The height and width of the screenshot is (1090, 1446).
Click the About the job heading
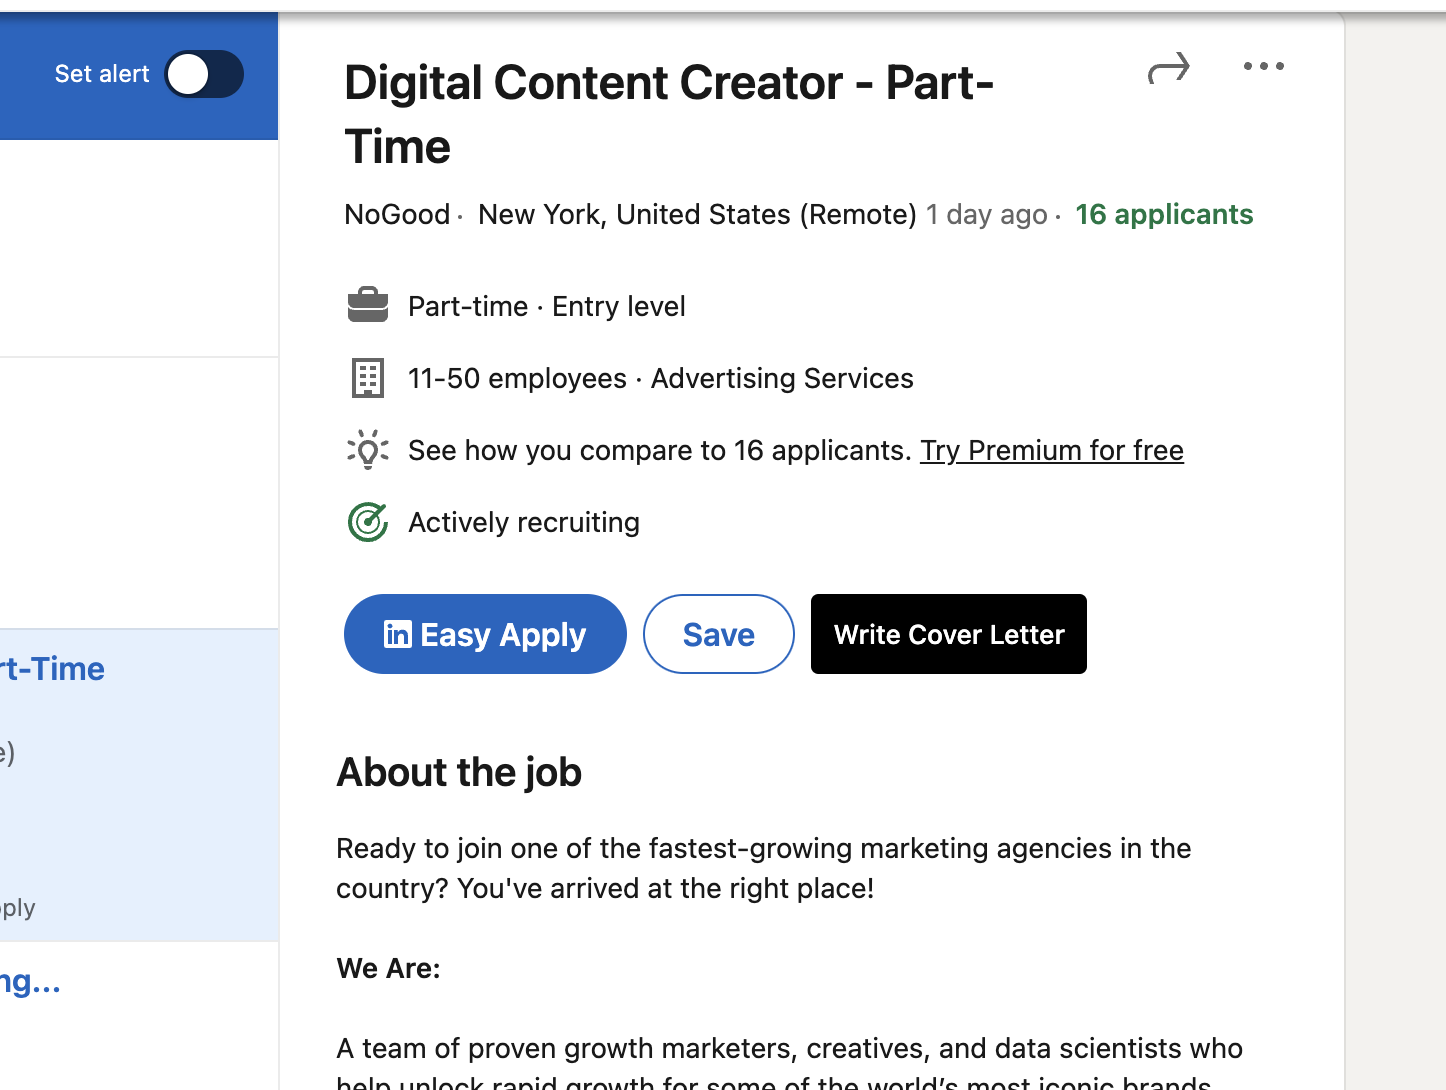tap(459, 772)
